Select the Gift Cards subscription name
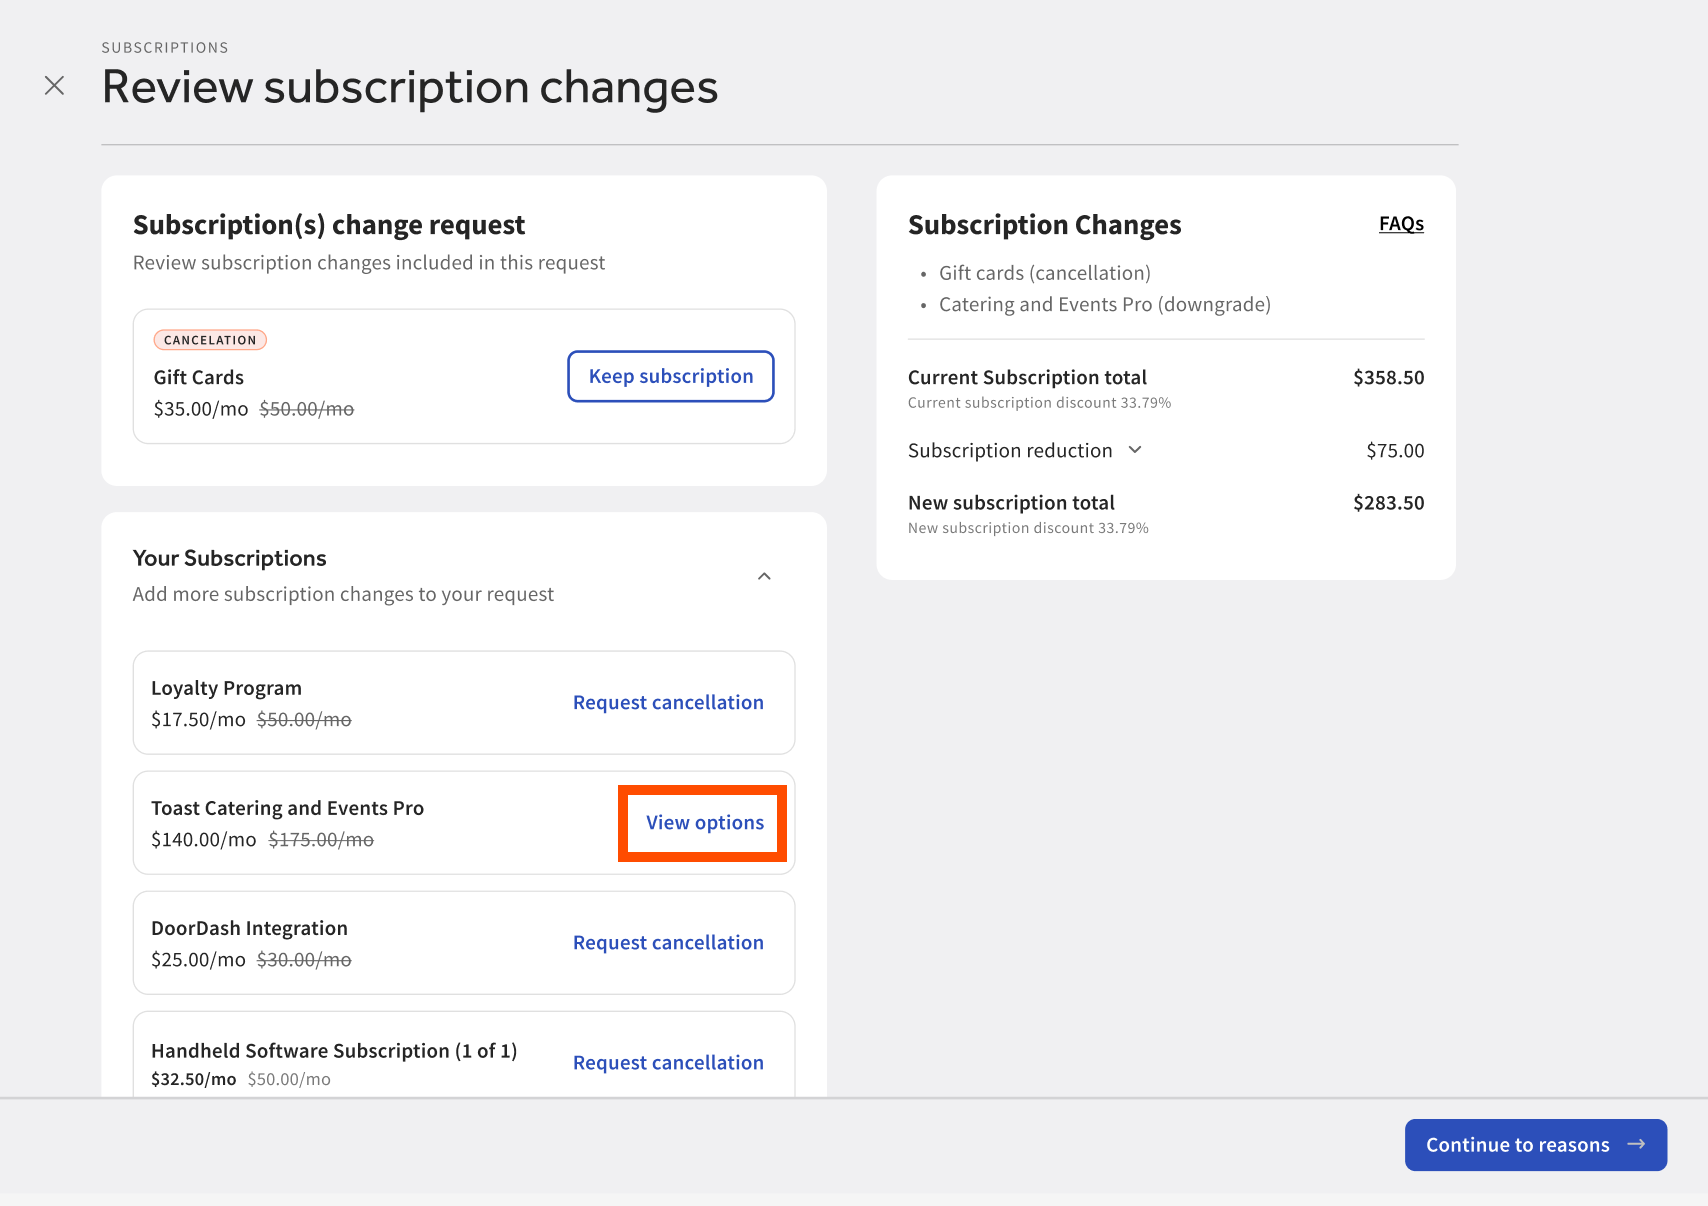 pos(199,378)
